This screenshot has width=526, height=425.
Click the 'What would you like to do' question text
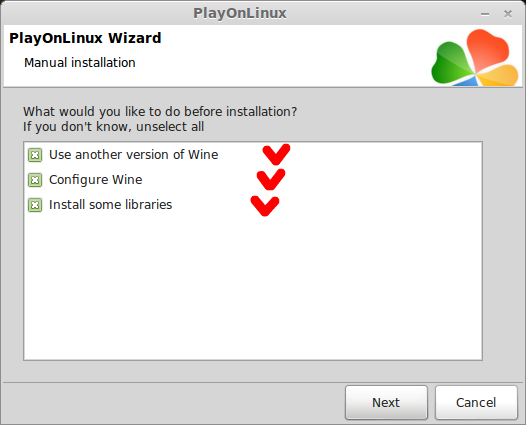click(x=160, y=112)
